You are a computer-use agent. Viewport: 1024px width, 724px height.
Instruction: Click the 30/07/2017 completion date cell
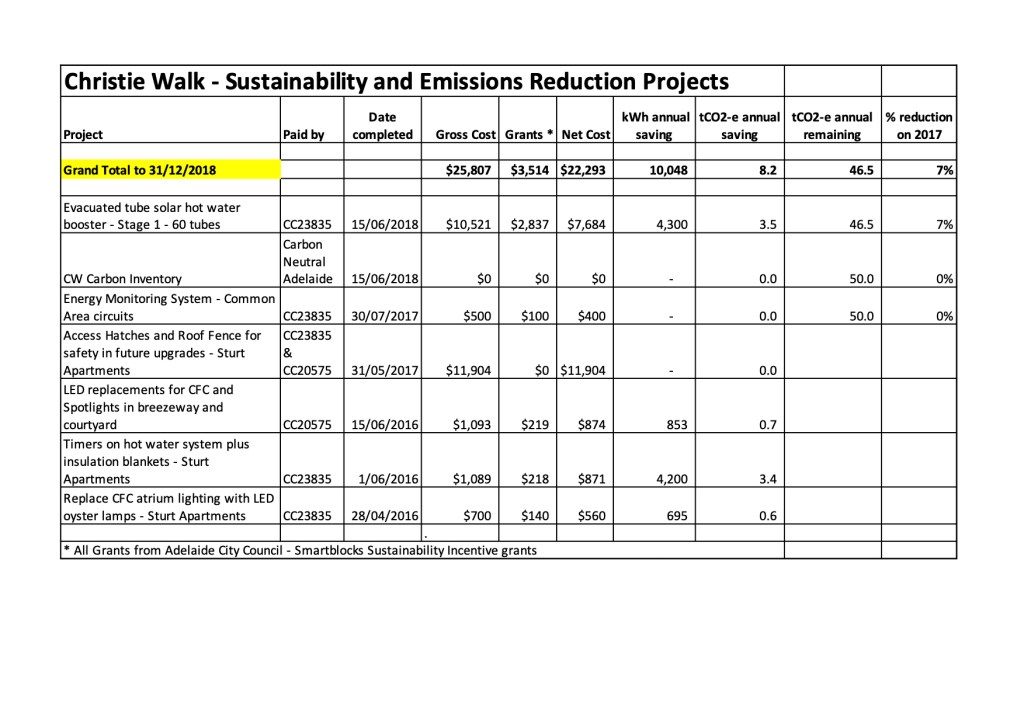[x=382, y=316]
